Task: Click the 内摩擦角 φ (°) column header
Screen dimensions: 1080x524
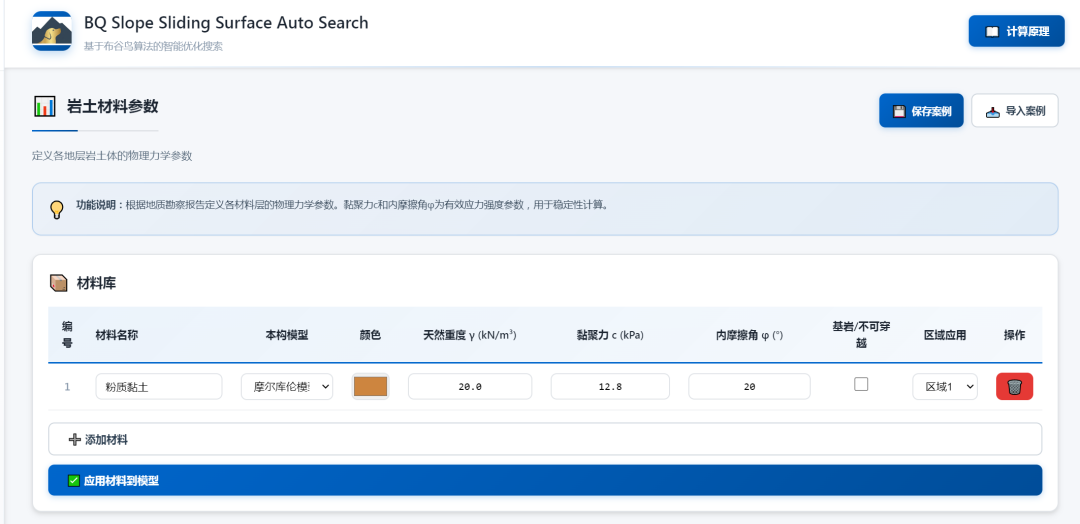Action: click(x=749, y=335)
